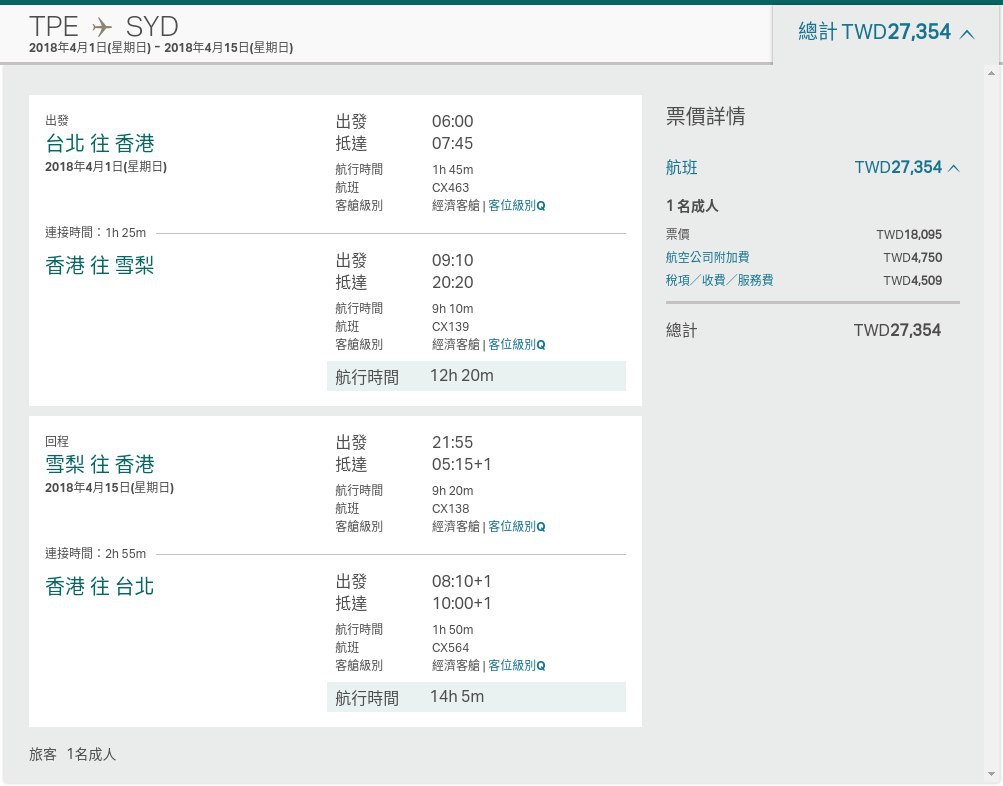Open the 航空公司附加費 link
Image resolution: width=1003 pixels, height=786 pixels.
[707, 257]
